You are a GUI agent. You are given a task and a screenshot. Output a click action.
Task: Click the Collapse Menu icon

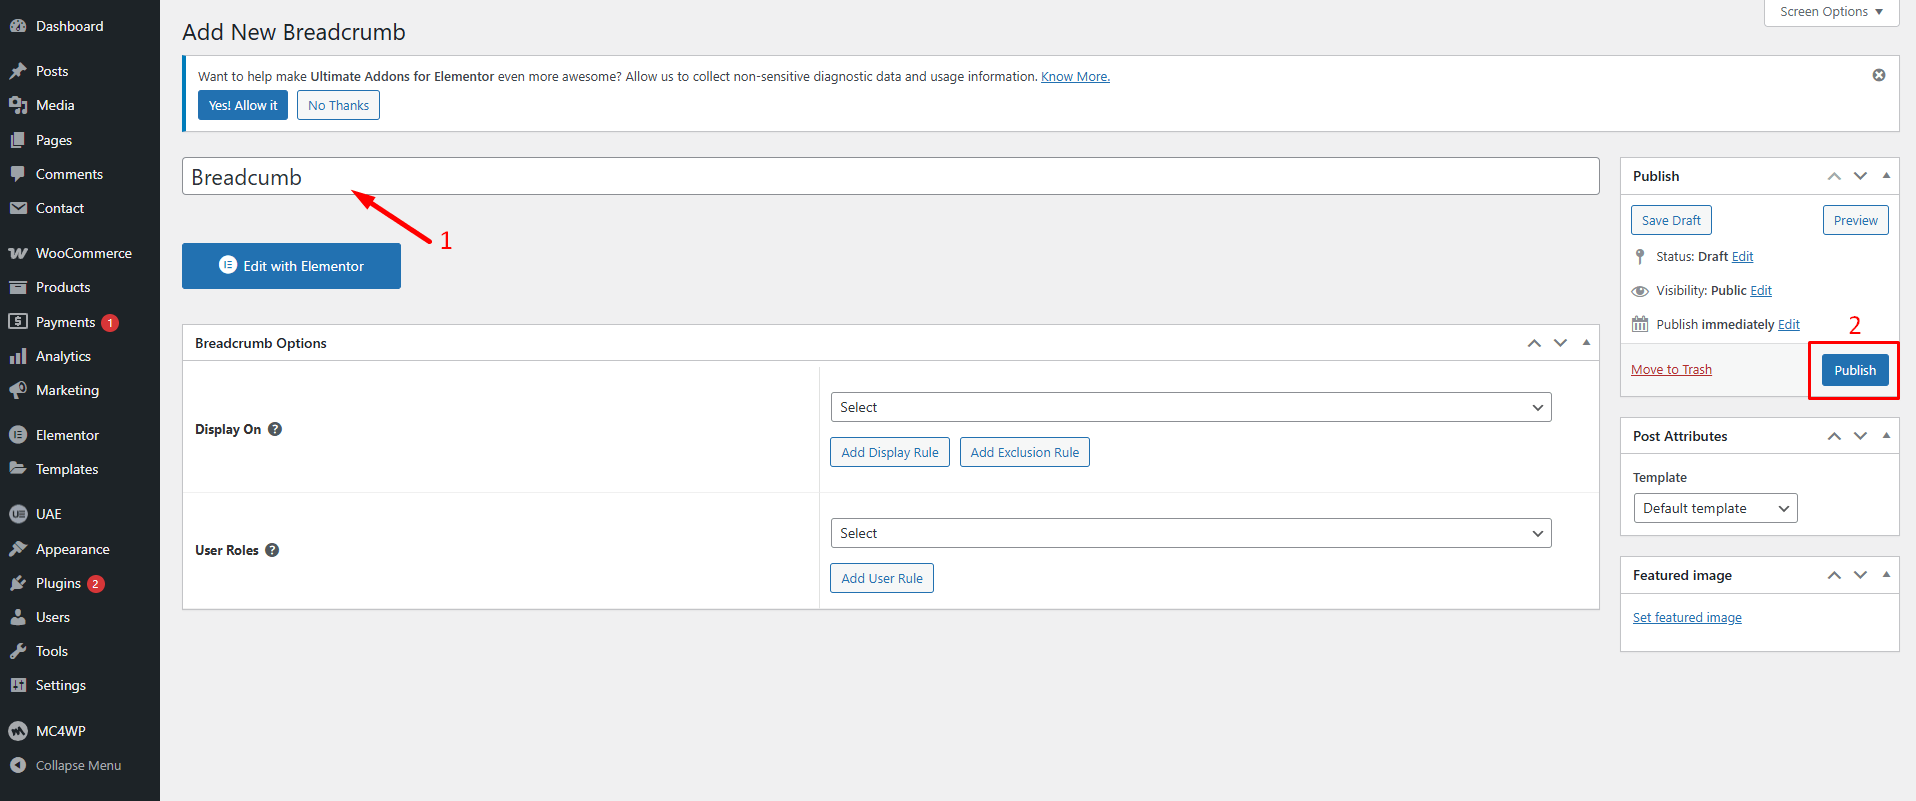18,765
